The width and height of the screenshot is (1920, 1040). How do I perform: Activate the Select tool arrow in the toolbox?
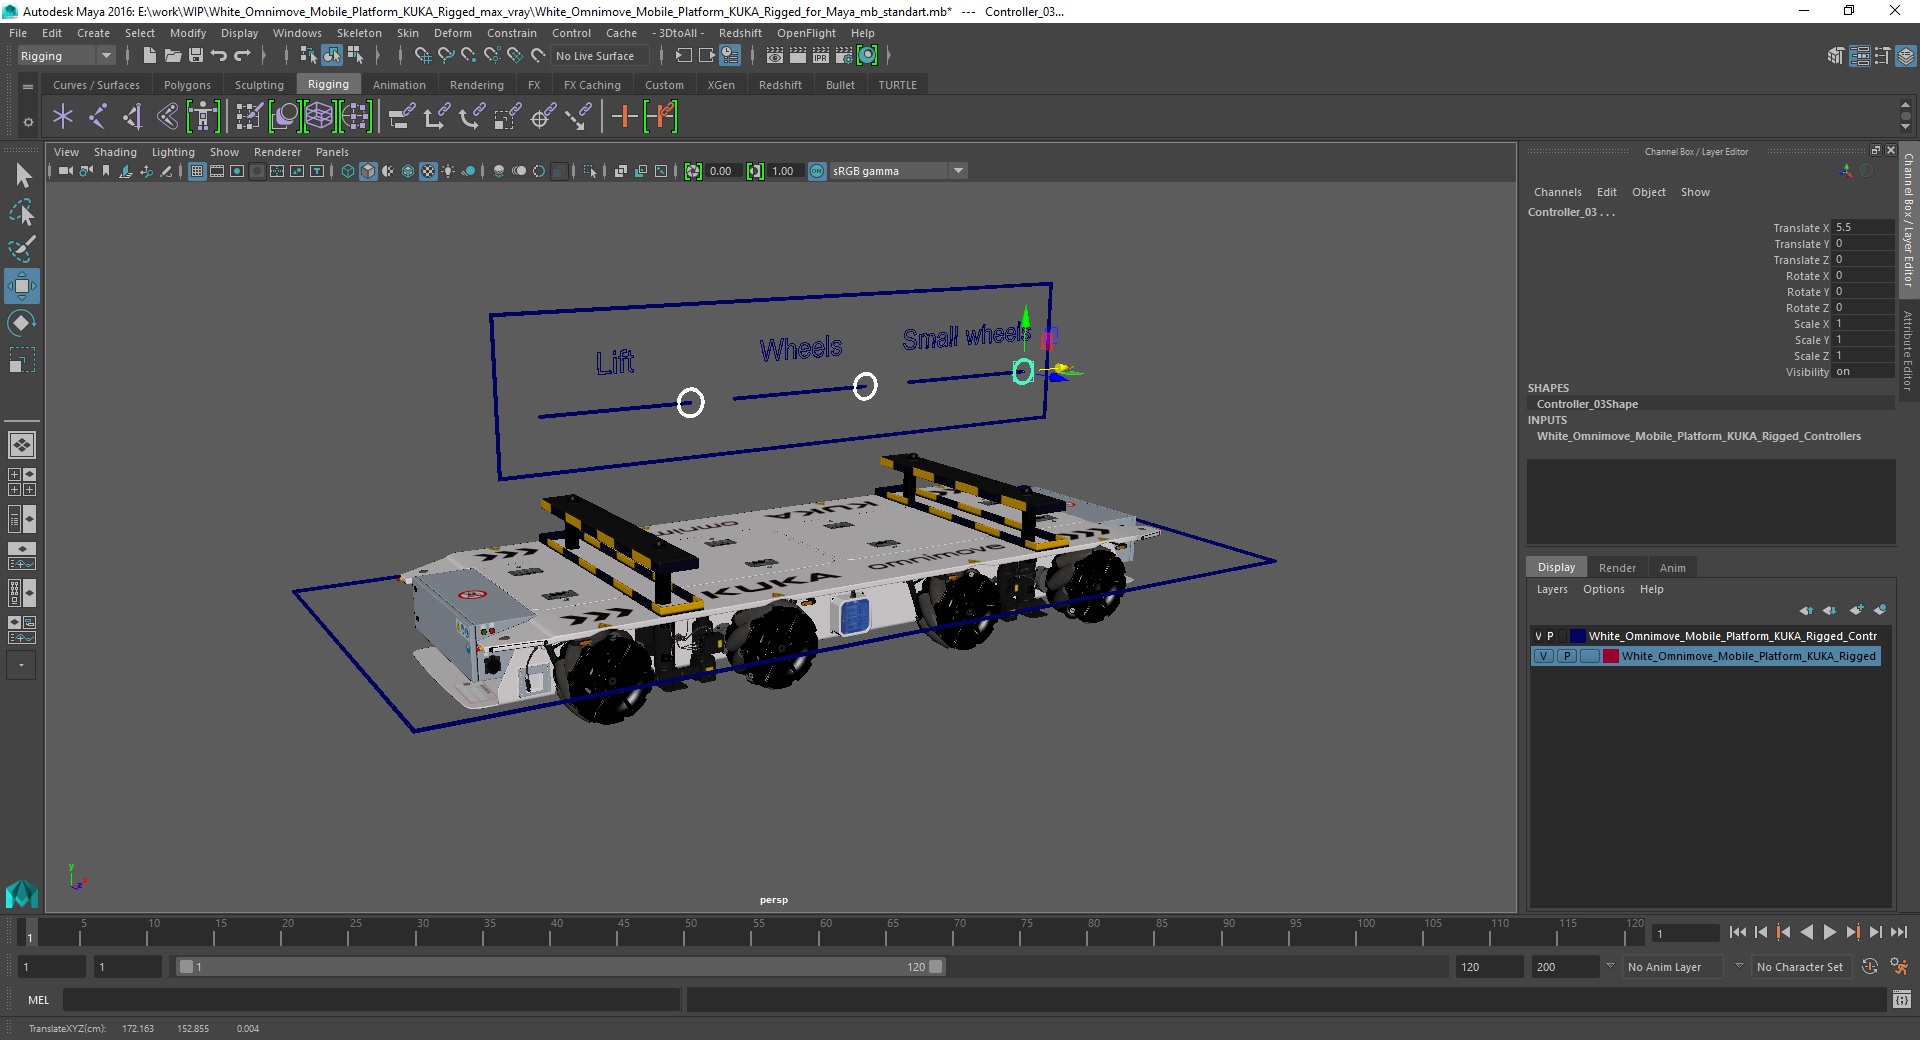coord(22,176)
